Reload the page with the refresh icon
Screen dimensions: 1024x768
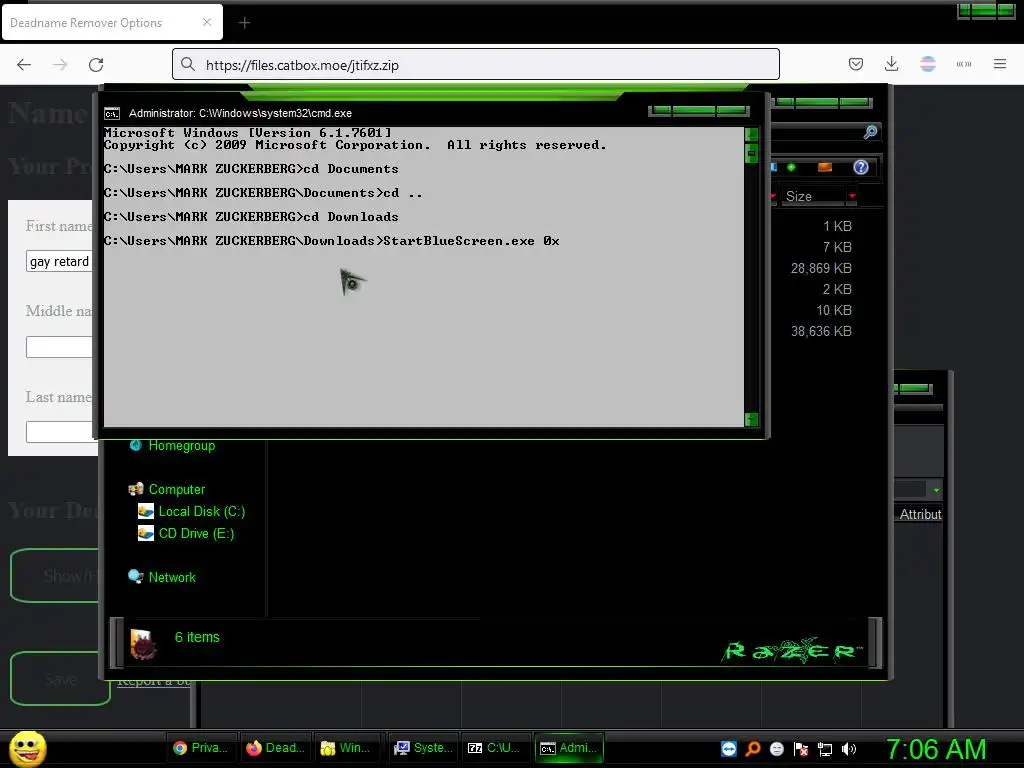(x=96, y=64)
